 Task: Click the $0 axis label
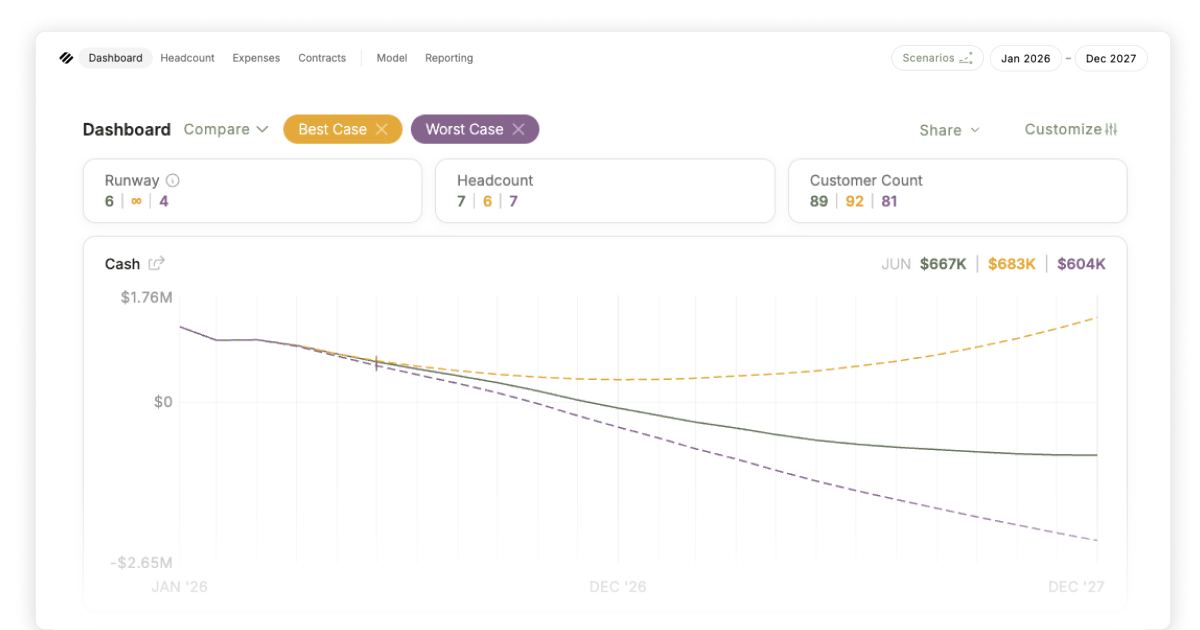coord(162,402)
